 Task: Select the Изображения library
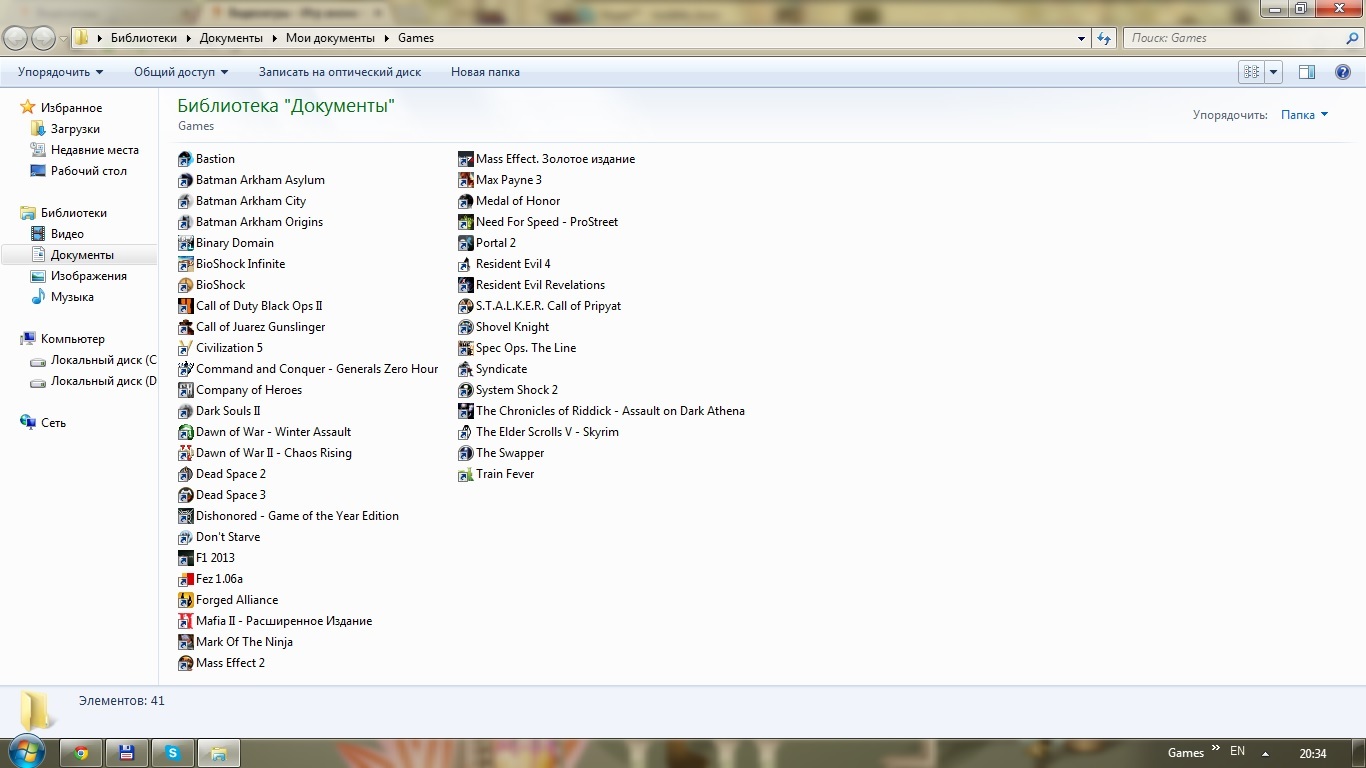[88, 276]
